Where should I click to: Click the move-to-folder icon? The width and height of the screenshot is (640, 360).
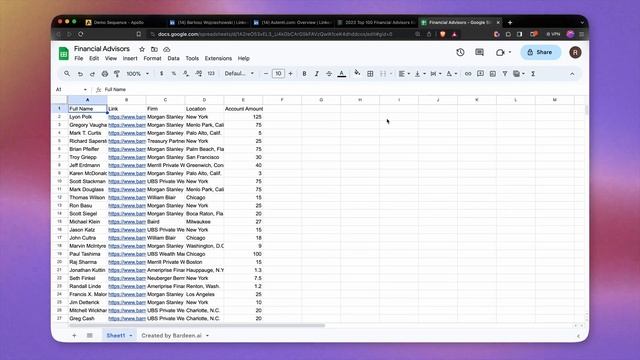tap(154, 49)
